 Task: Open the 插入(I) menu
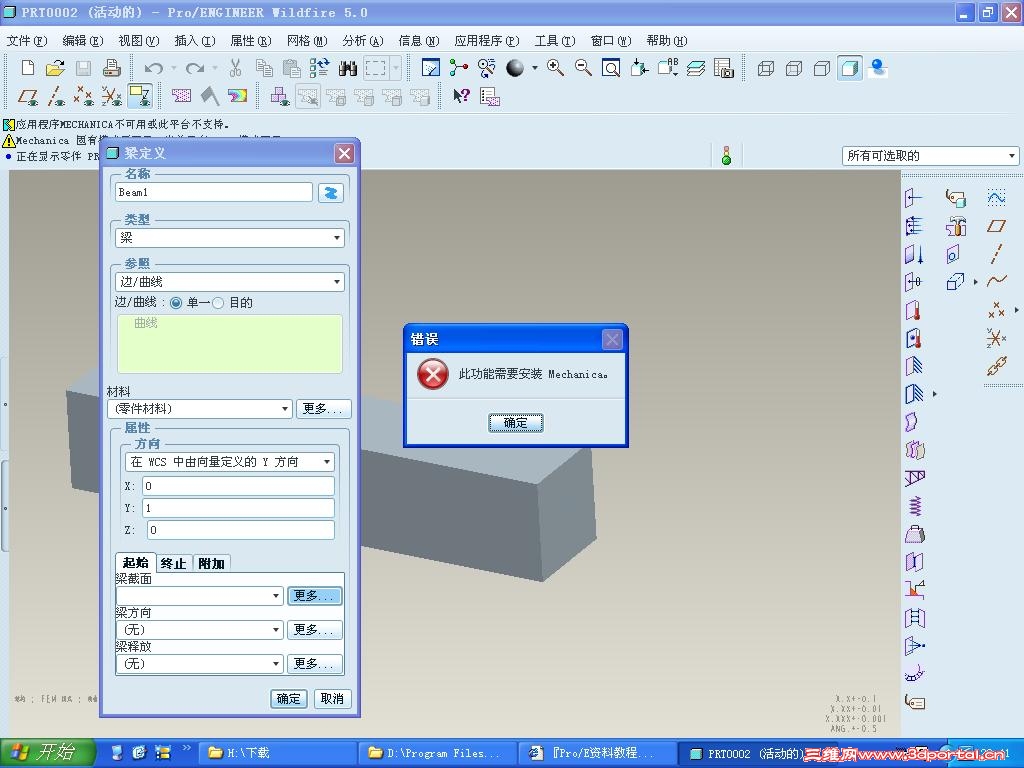click(195, 40)
